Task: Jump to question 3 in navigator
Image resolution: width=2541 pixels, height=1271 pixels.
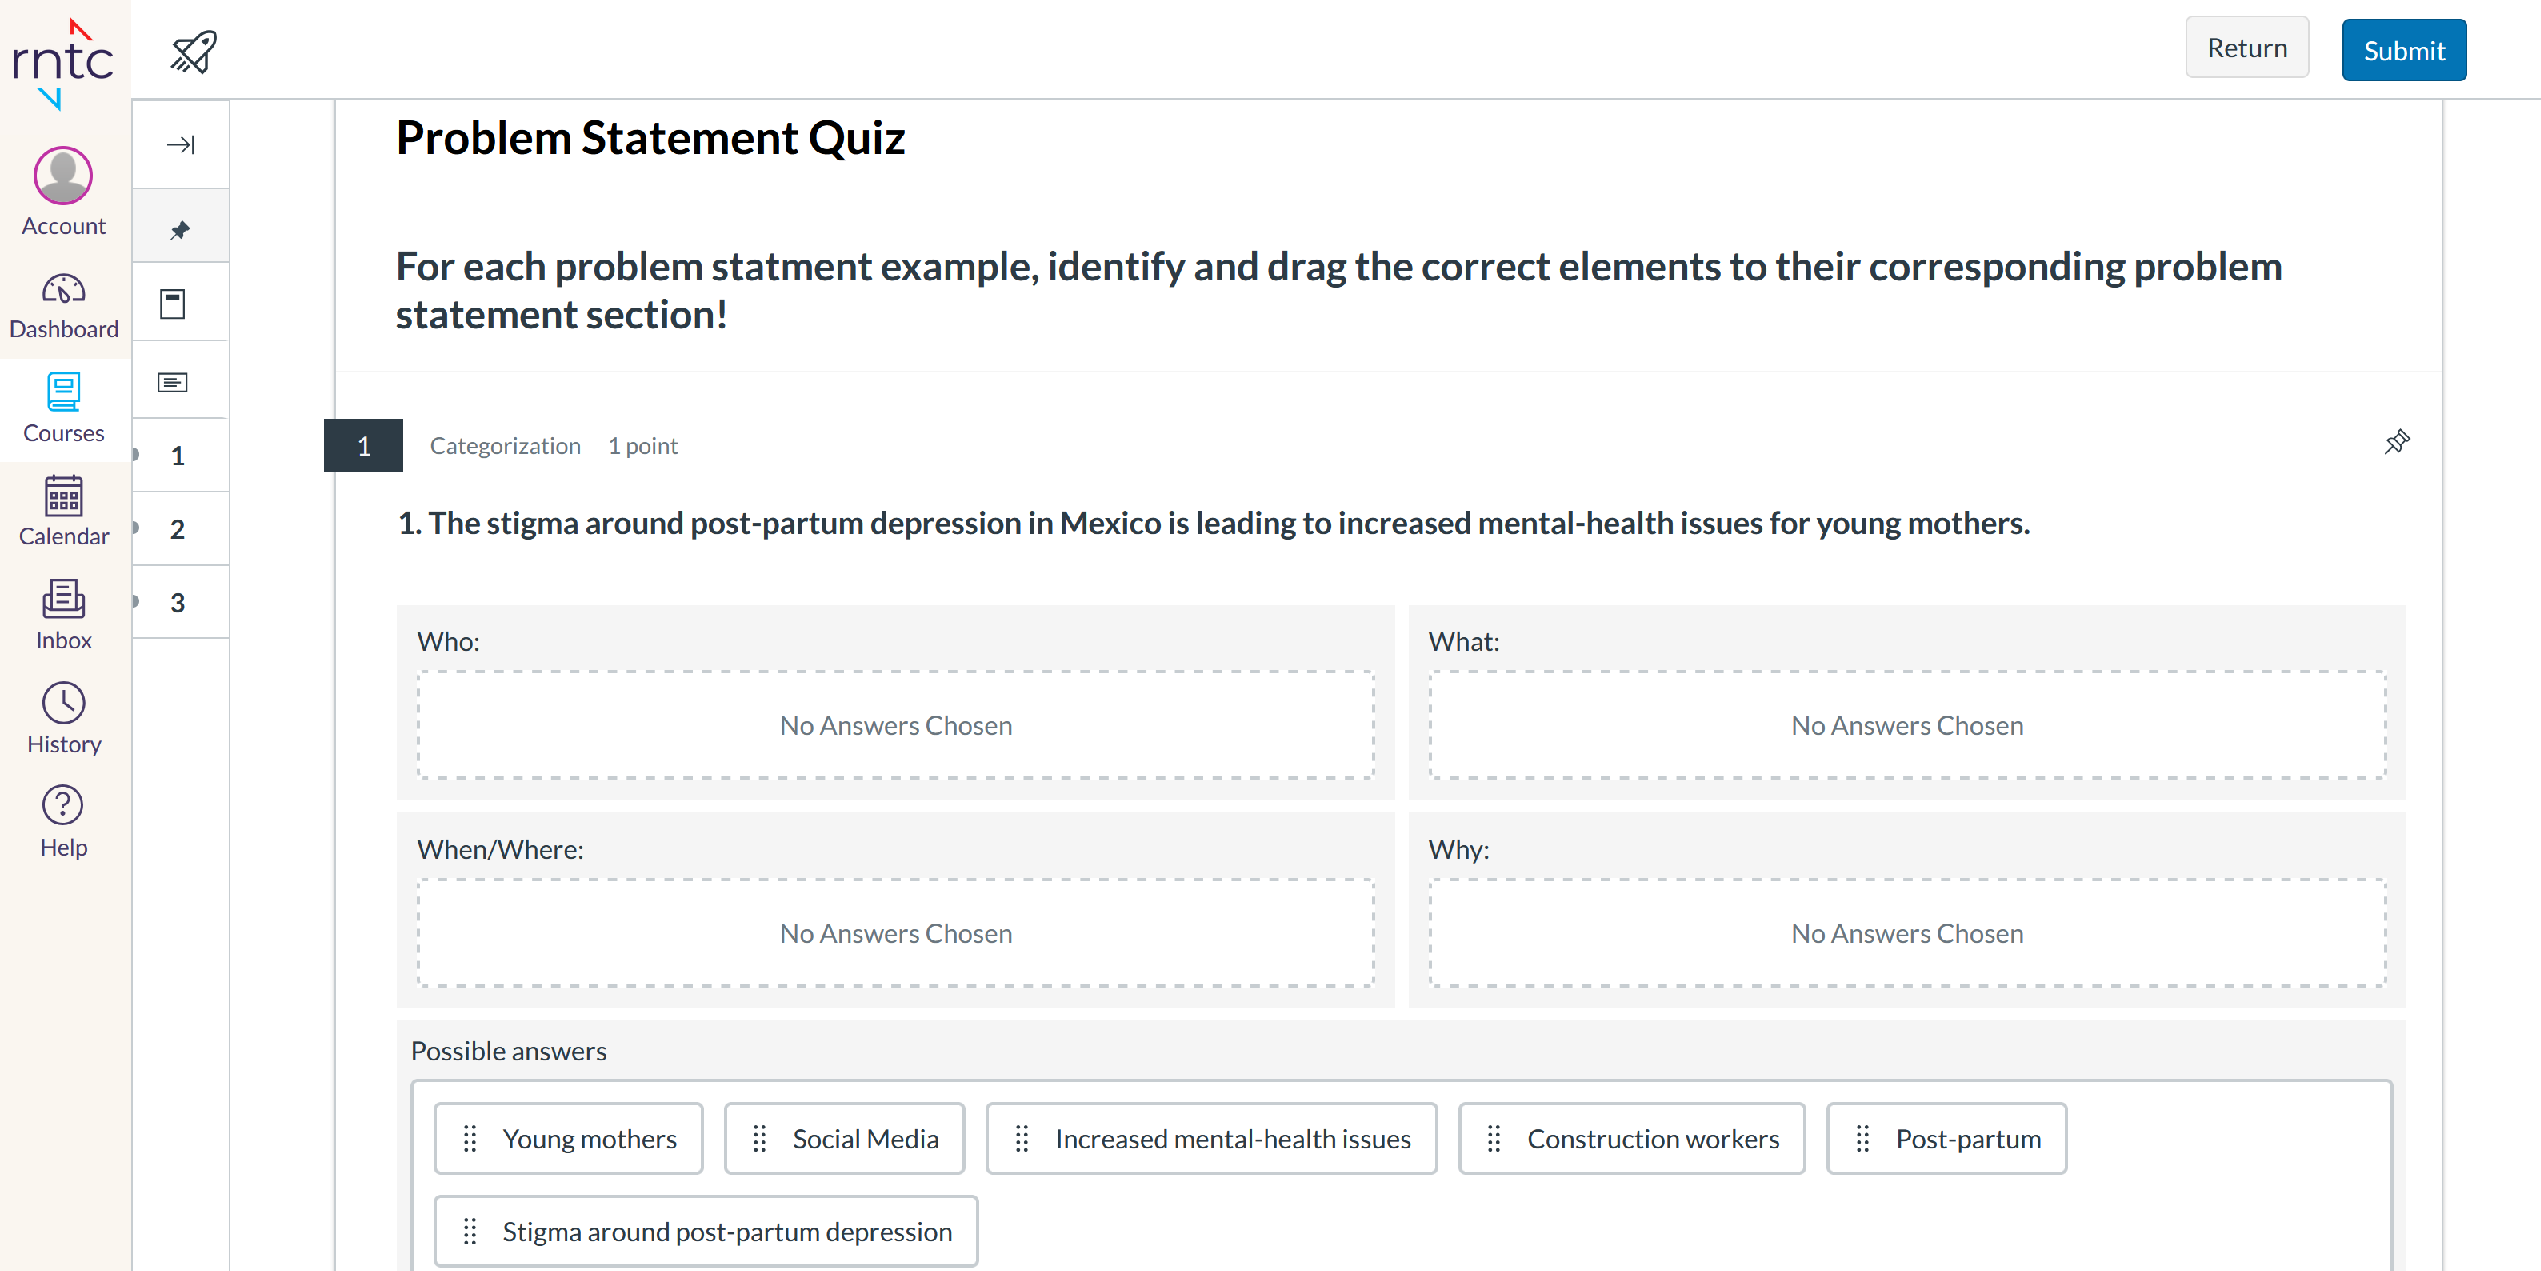Action: click(178, 602)
